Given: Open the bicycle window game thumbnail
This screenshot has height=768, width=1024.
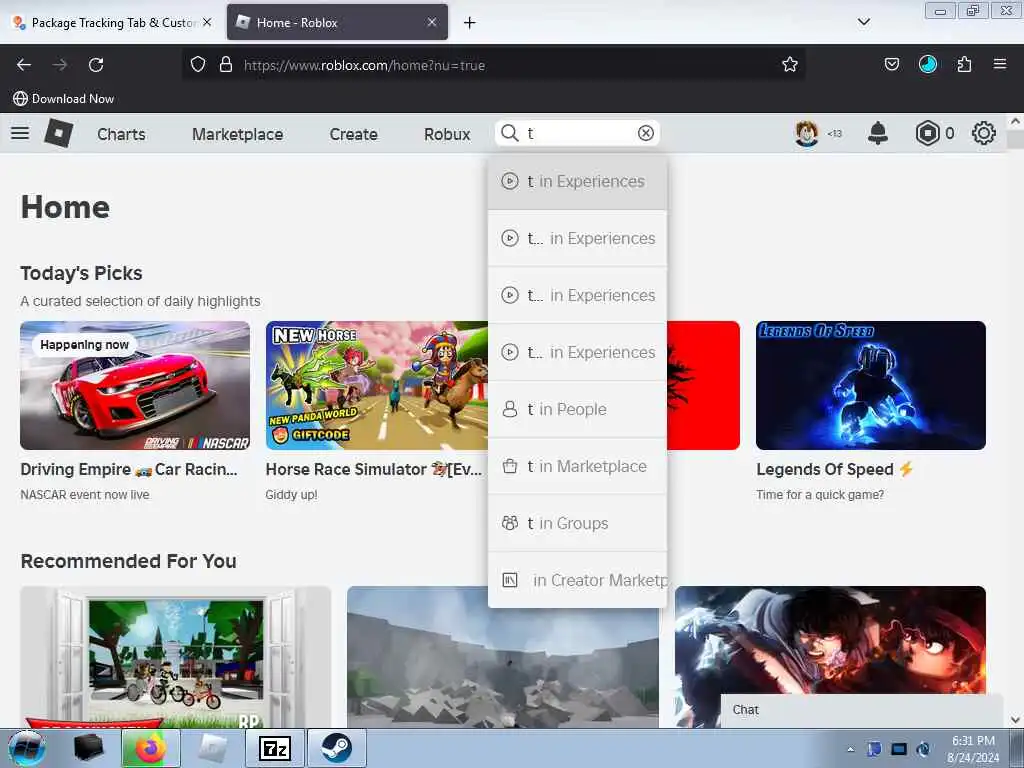Looking at the screenshot, I should (x=176, y=657).
